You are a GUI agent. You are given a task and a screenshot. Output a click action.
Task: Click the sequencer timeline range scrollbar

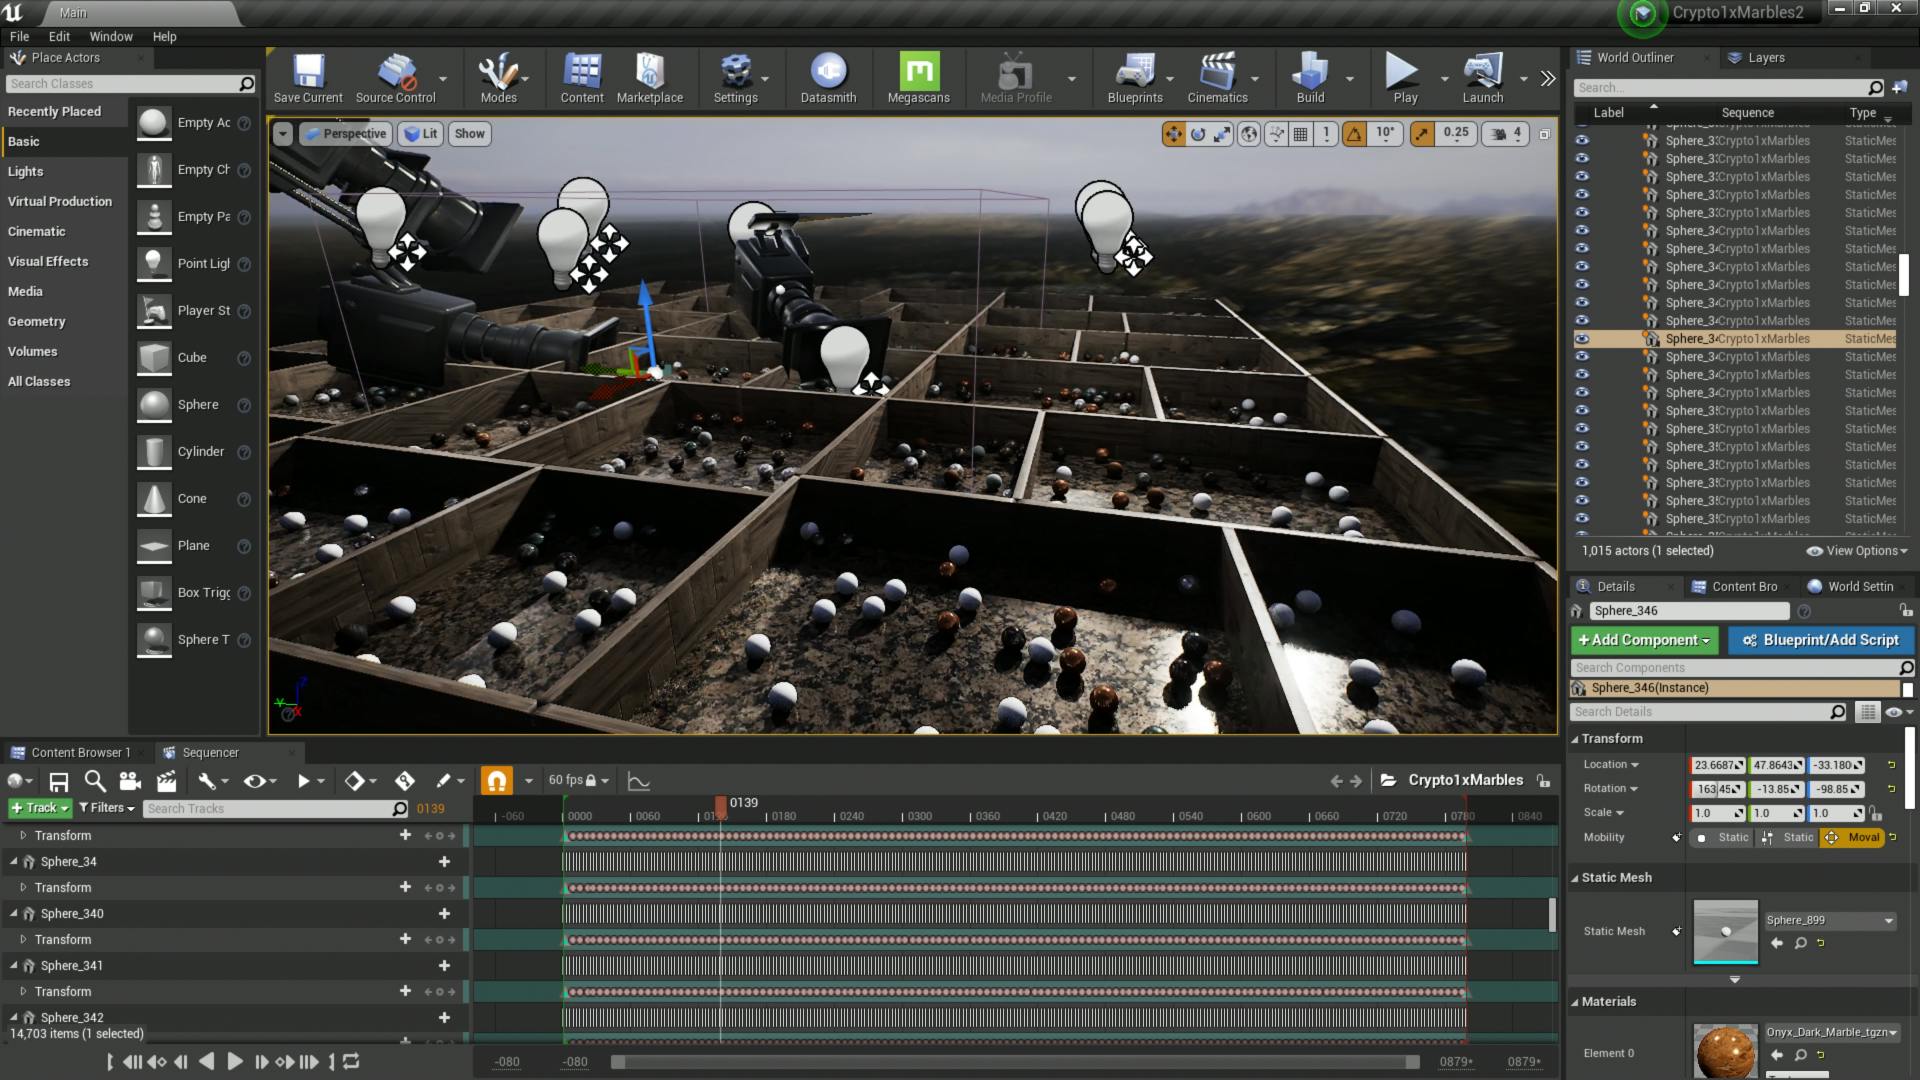1015,1062
